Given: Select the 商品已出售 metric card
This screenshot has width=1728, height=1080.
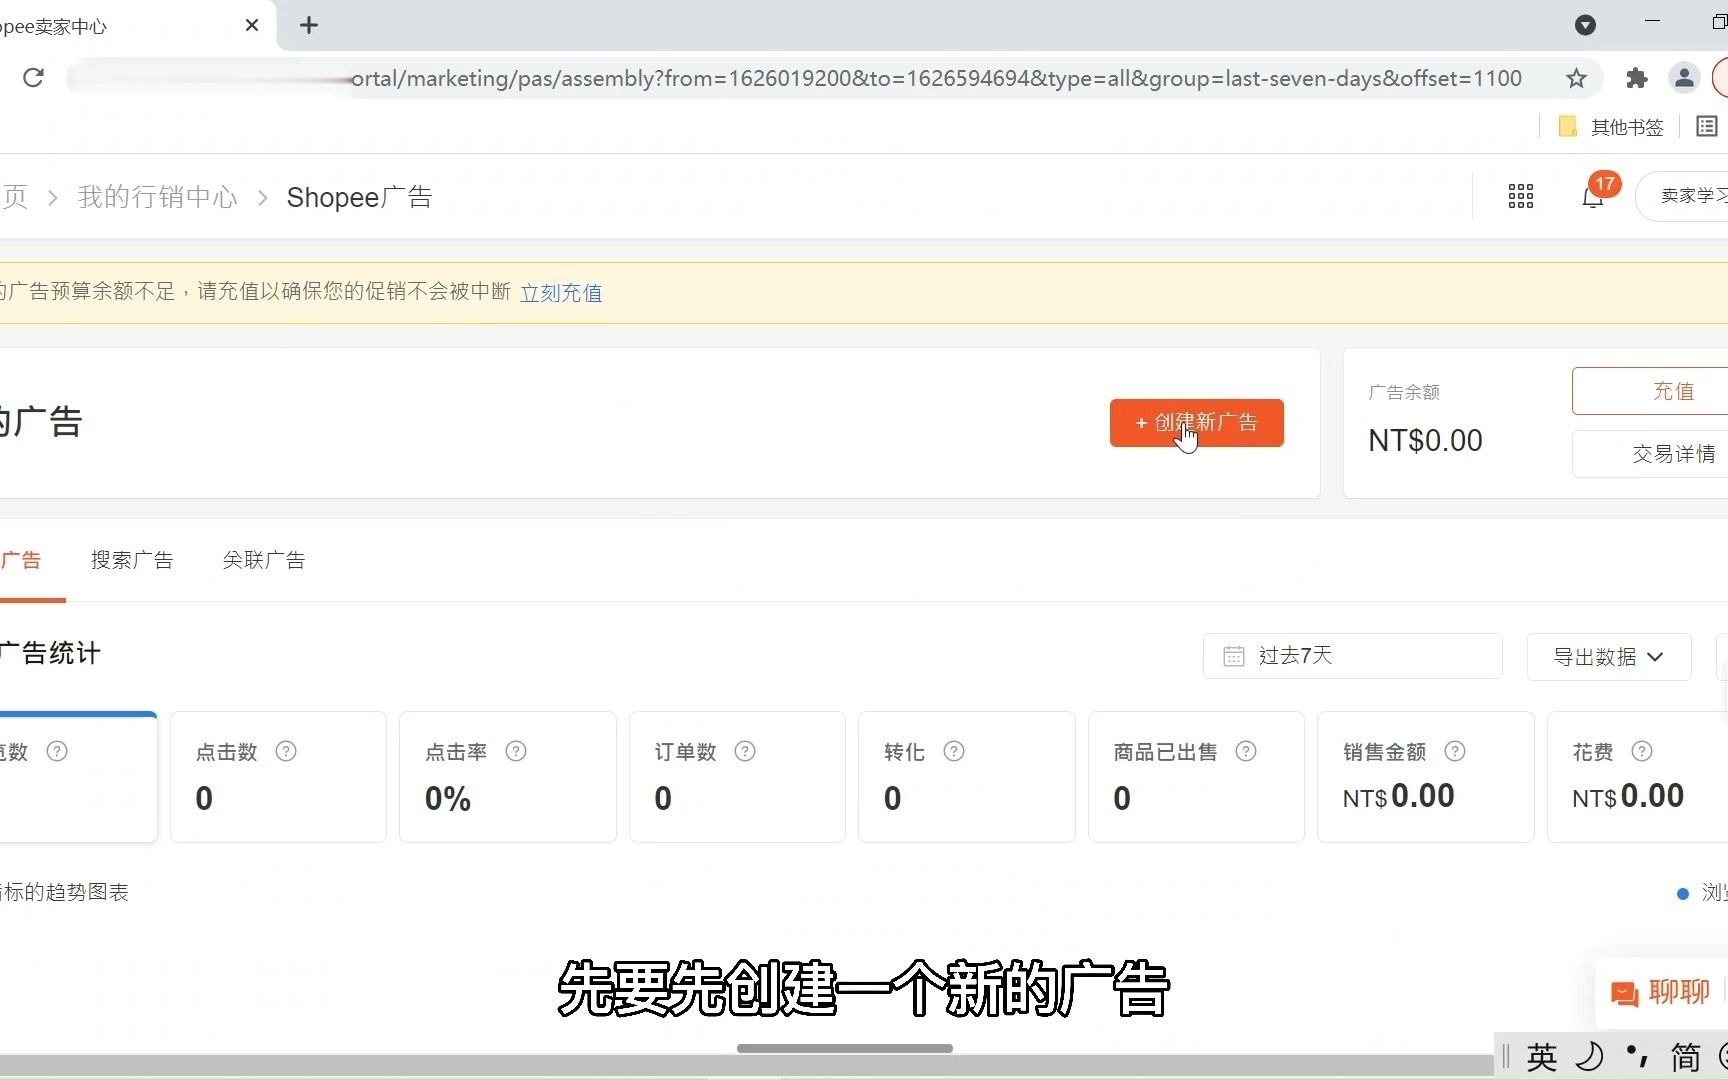Looking at the screenshot, I should [1196, 777].
